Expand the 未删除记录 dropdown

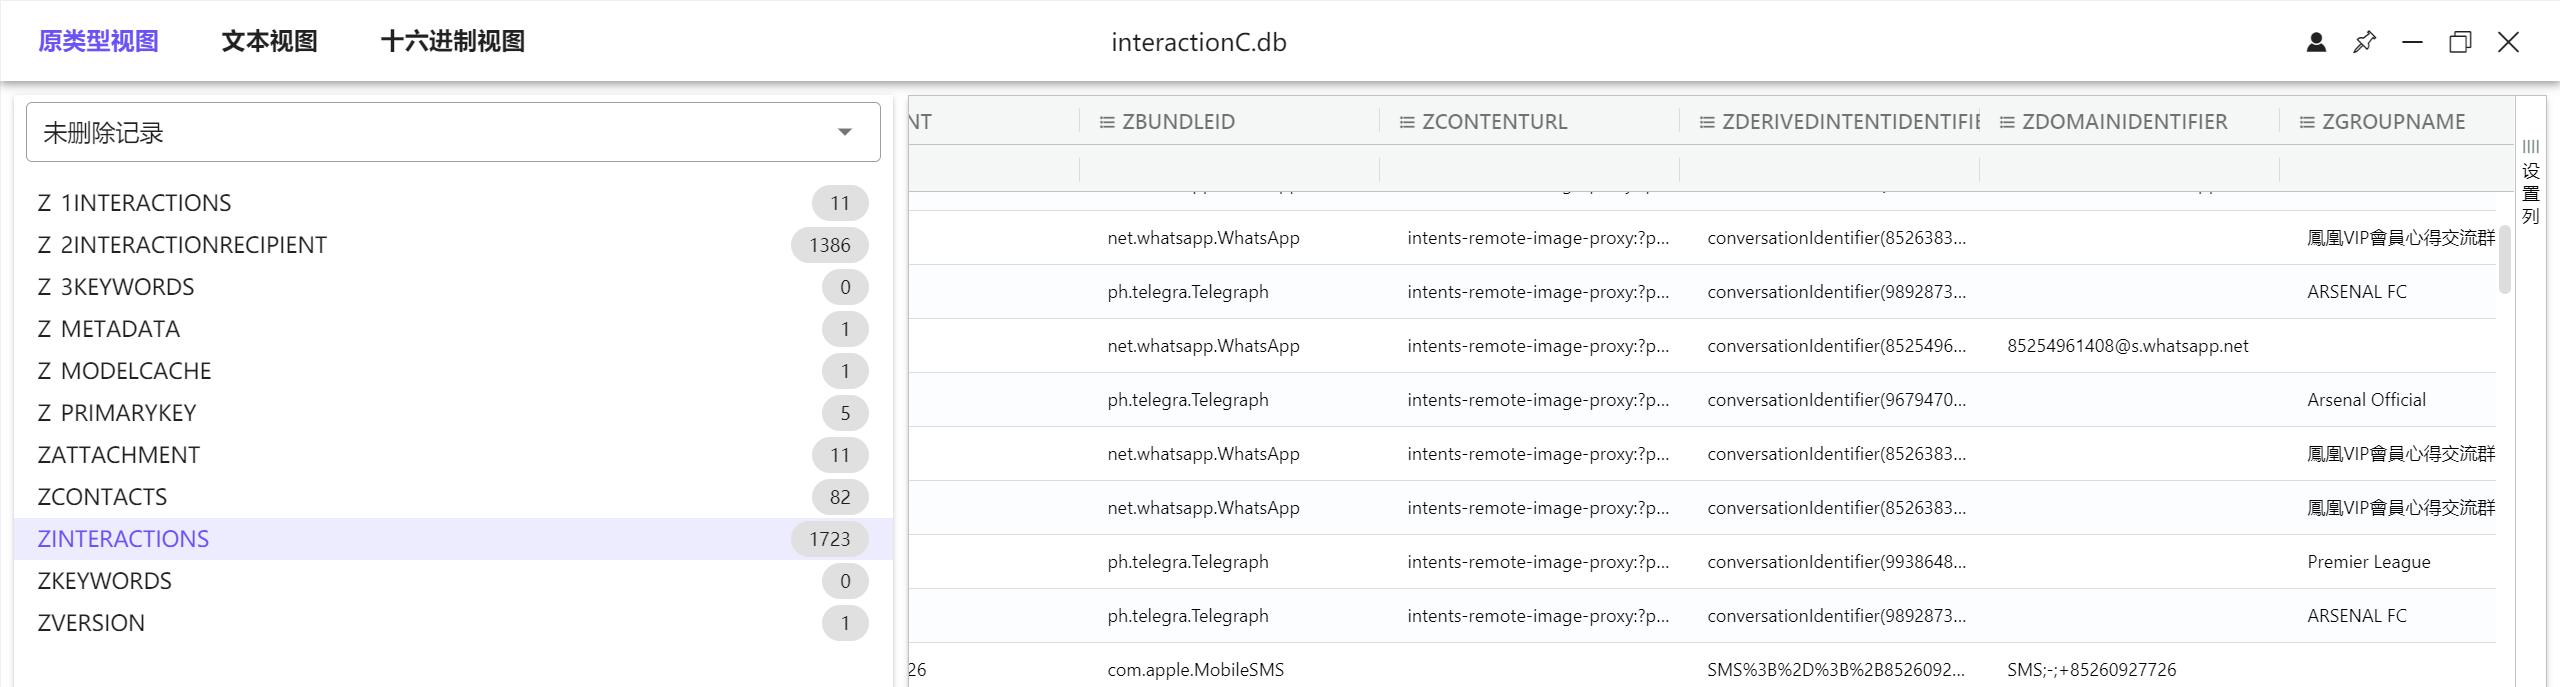(844, 132)
